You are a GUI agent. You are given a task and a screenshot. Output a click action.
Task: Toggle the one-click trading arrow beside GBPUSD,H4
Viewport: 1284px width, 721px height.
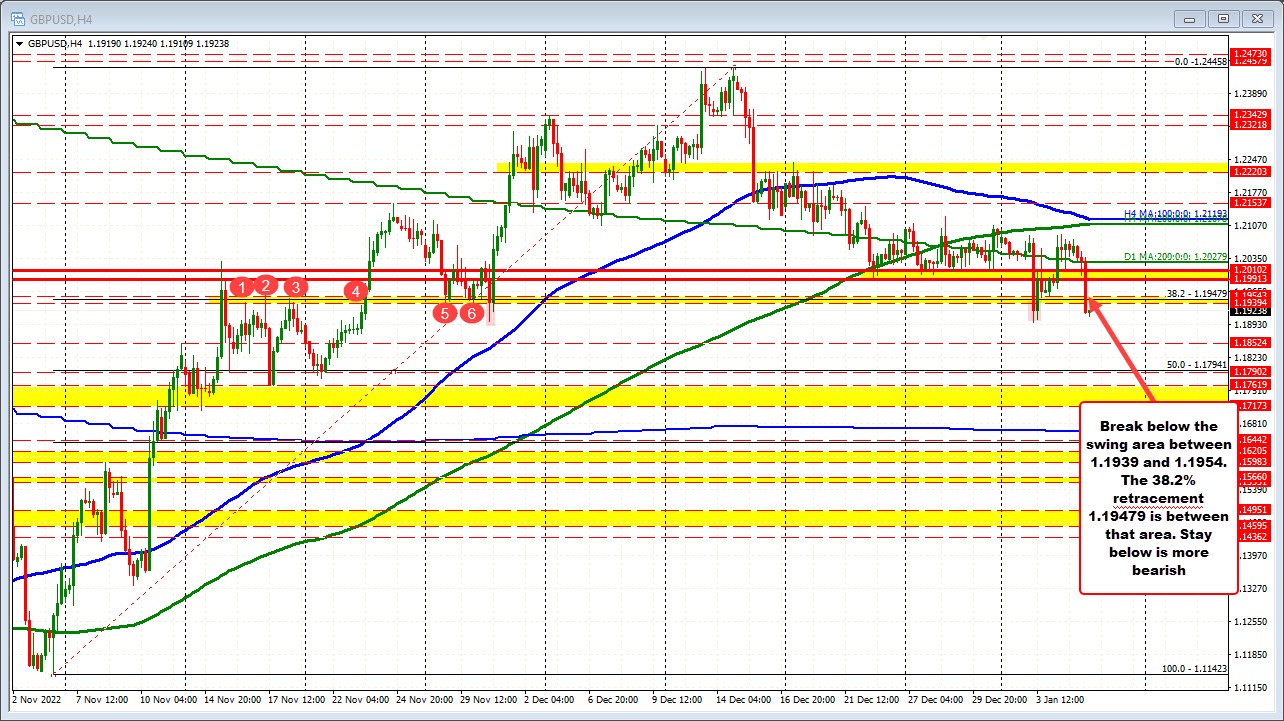pos(21,44)
